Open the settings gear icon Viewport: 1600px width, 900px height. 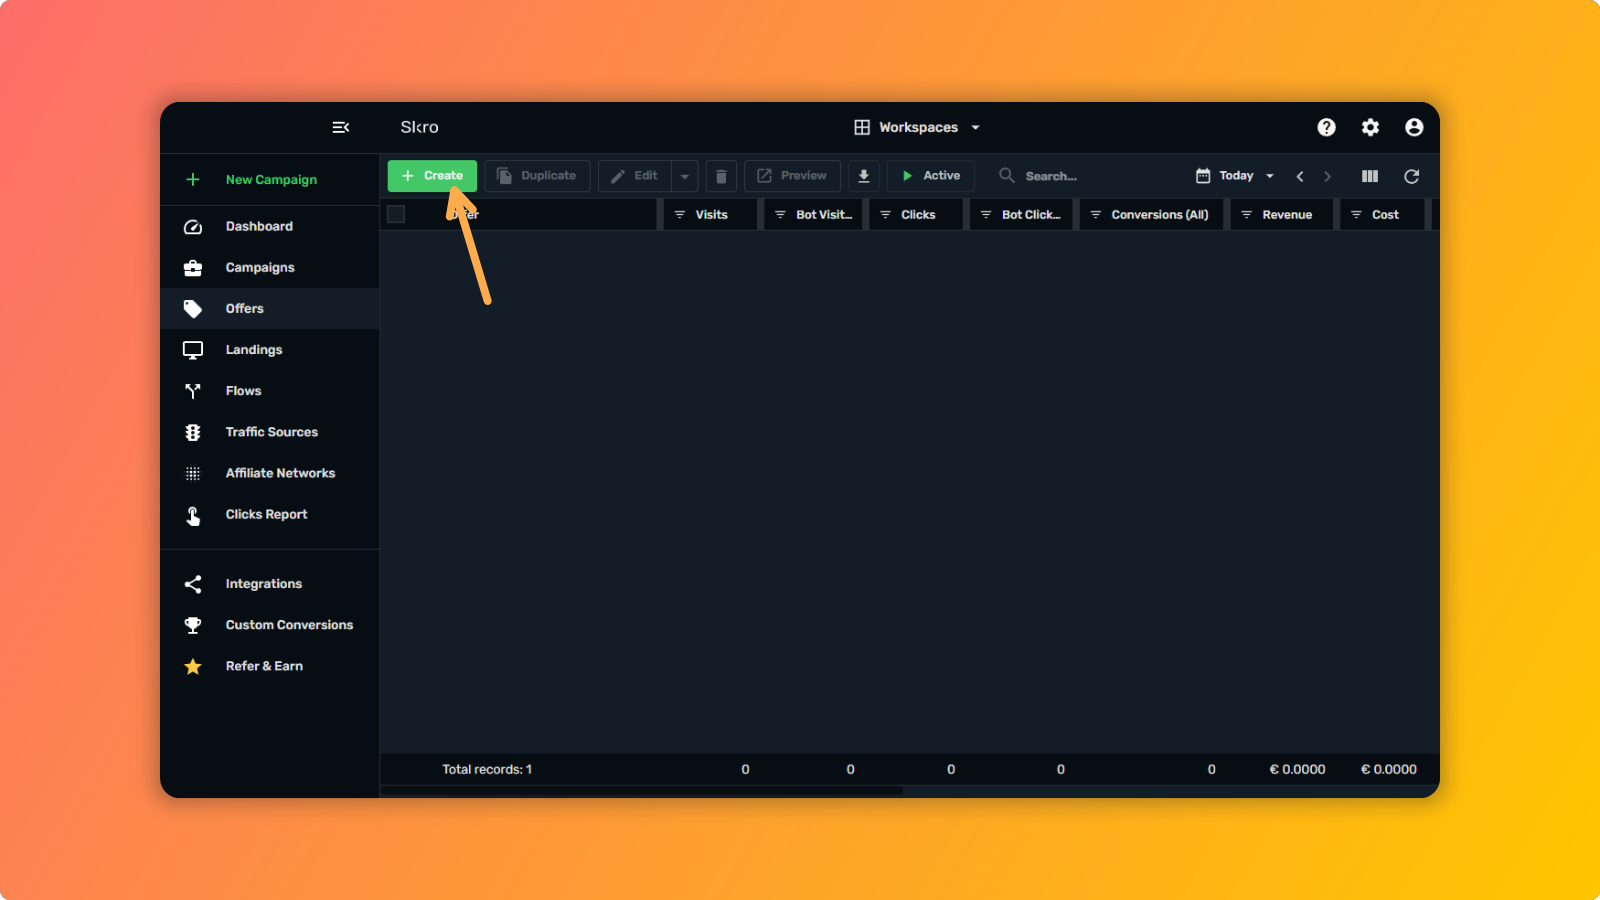point(1370,127)
